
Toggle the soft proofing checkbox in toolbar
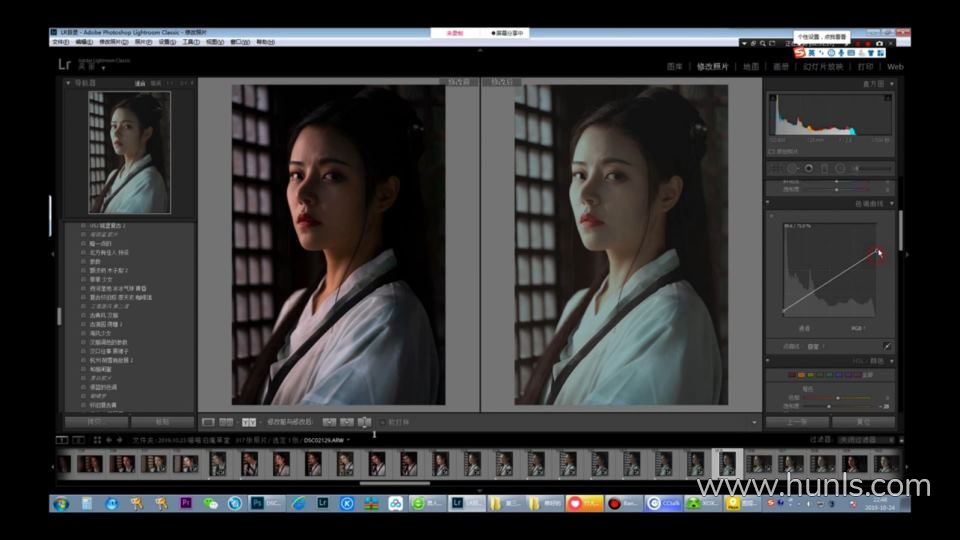(x=381, y=422)
